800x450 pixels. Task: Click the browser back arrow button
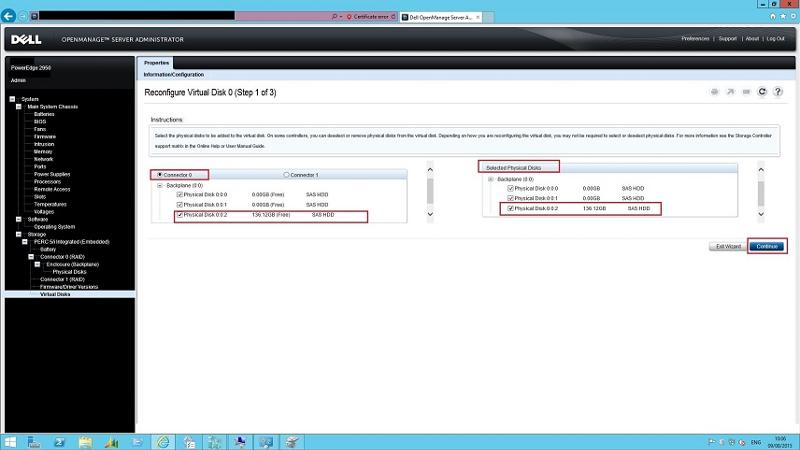click(10, 17)
